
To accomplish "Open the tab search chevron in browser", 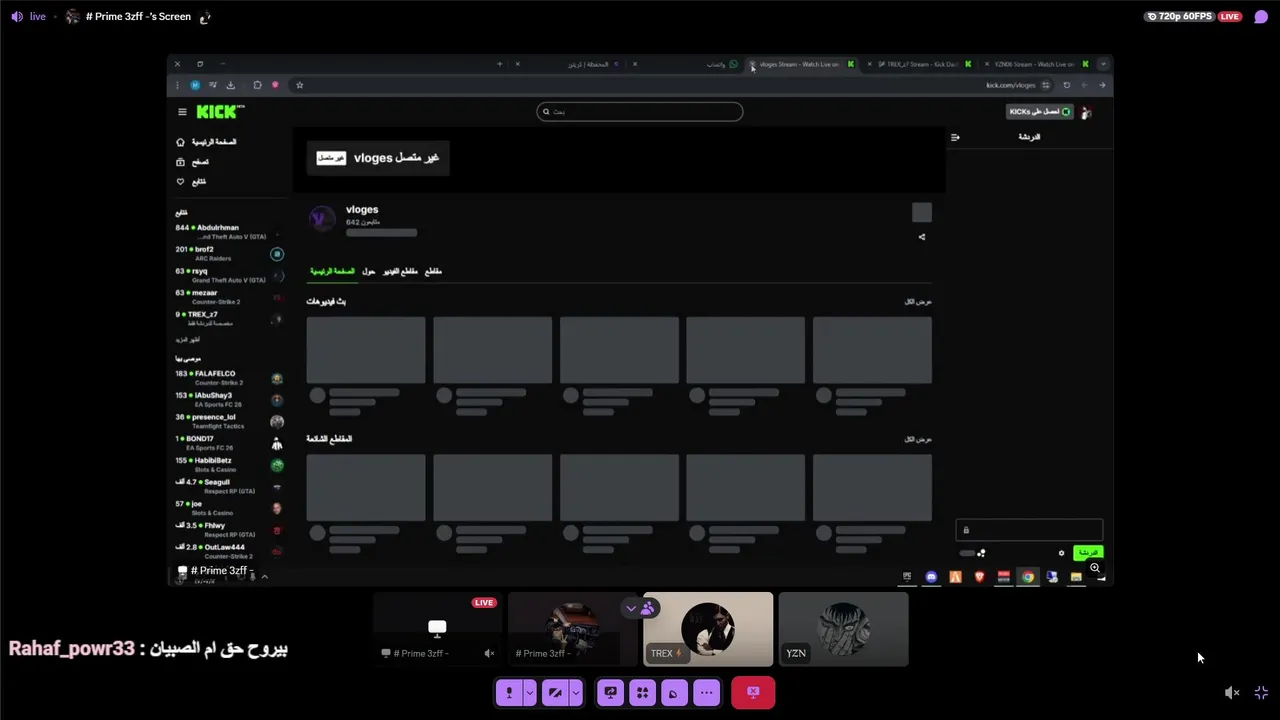I will tap(1103, 64).
